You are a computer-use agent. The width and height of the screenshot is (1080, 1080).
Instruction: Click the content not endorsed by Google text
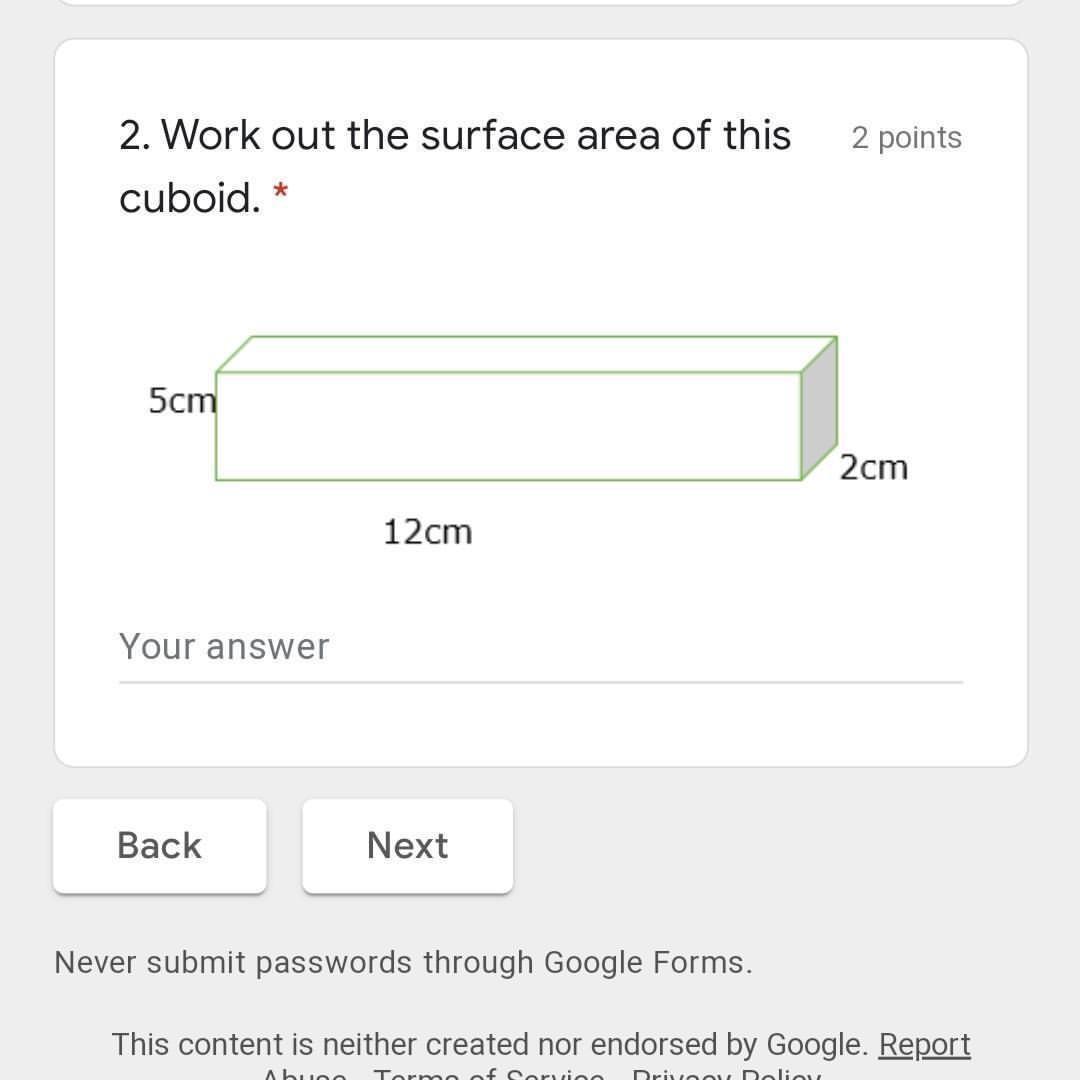(490, 1045)
